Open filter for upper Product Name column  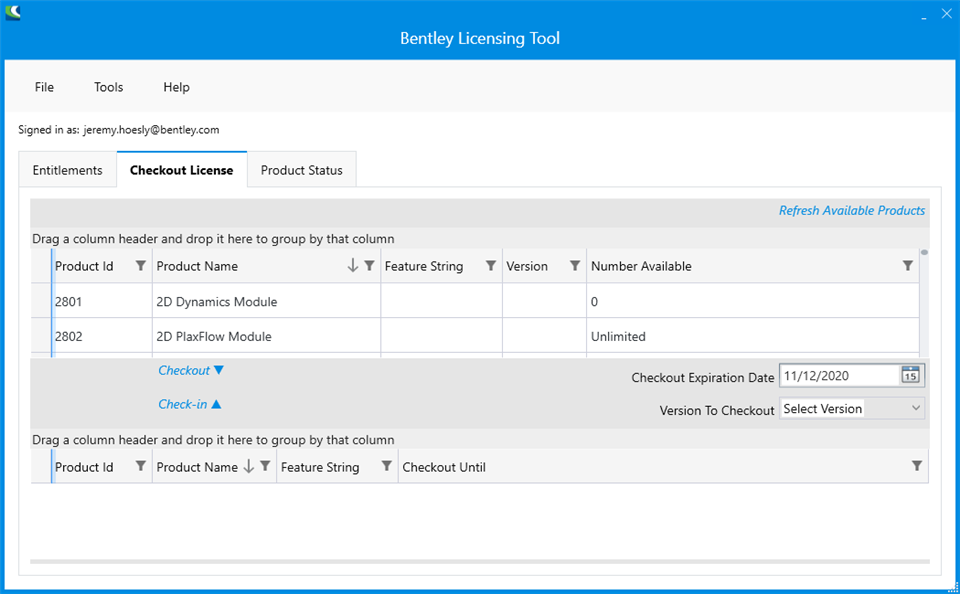point(369,266)
